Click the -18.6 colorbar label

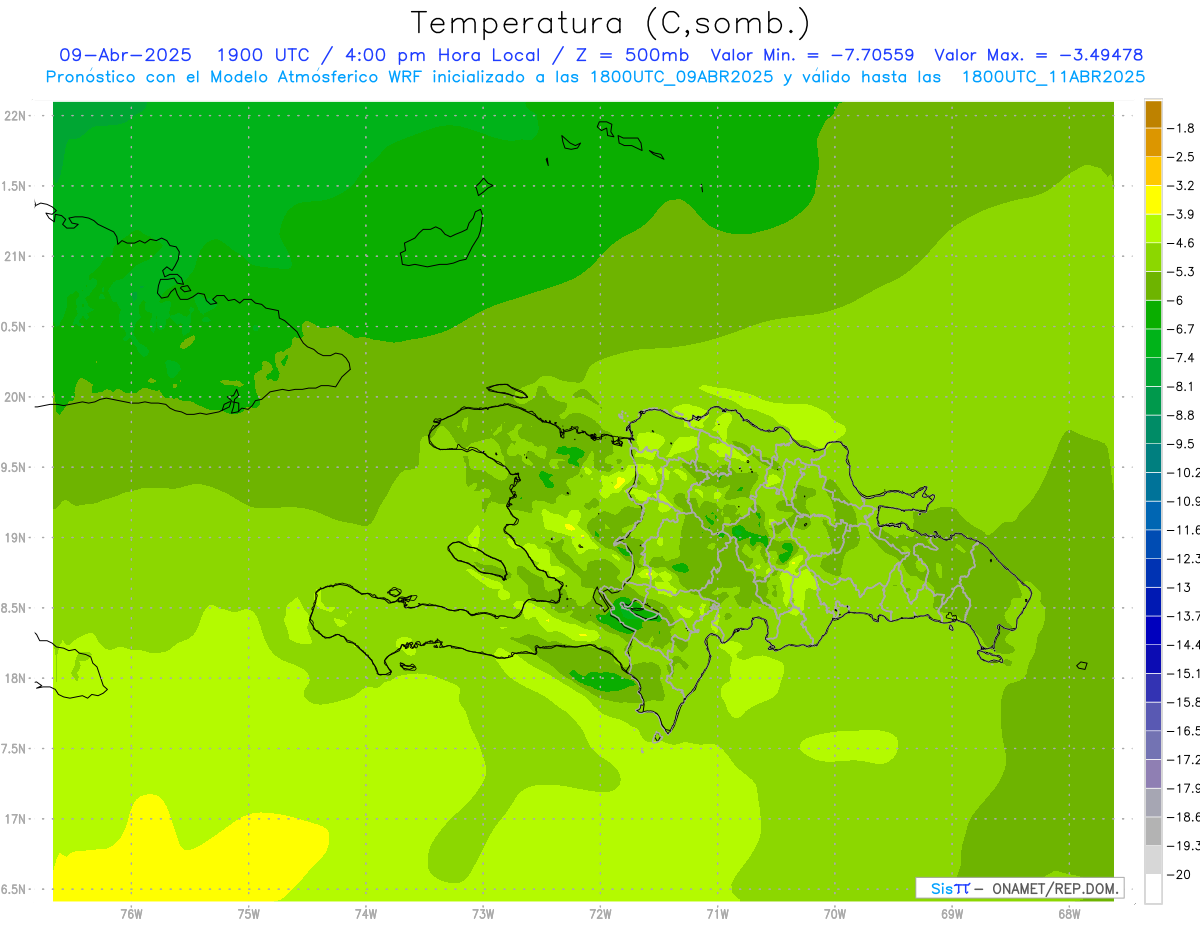(1183, 818)
